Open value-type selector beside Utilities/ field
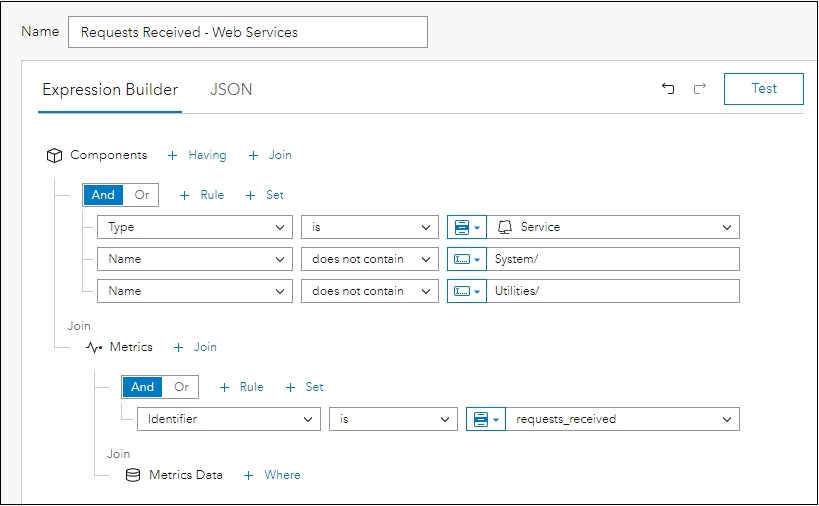This screenshot has width=819, height=506. click(467, 291)
